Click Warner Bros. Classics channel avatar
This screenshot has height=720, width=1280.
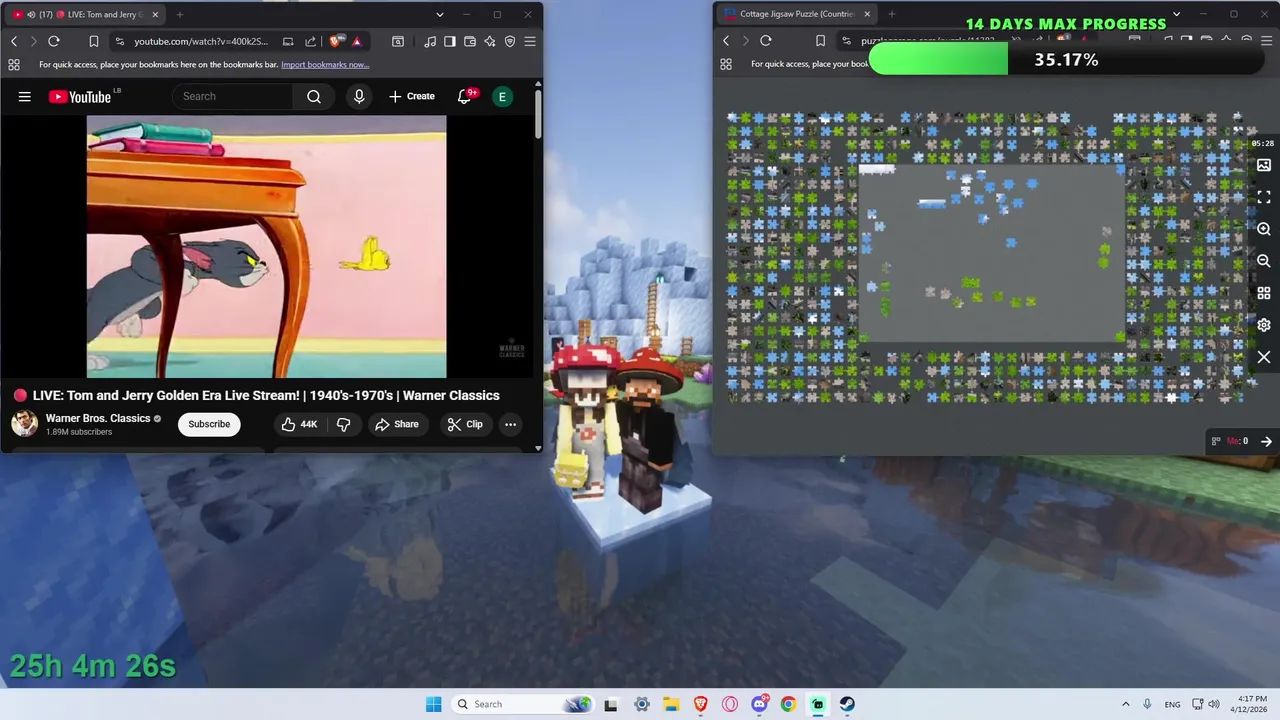click(24, 424)
